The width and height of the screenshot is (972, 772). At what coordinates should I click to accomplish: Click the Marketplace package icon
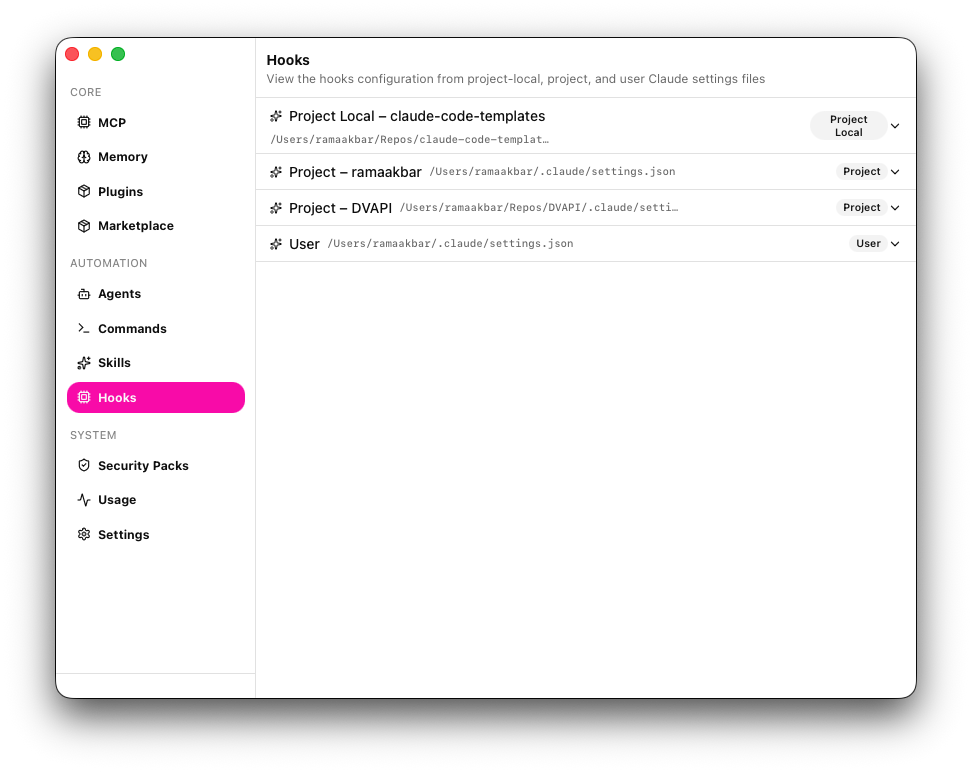pos(84,226)
